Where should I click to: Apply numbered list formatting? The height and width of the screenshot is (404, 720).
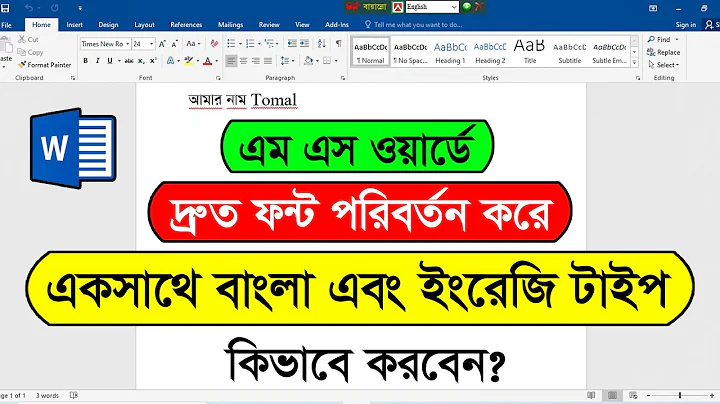[250, 44]
